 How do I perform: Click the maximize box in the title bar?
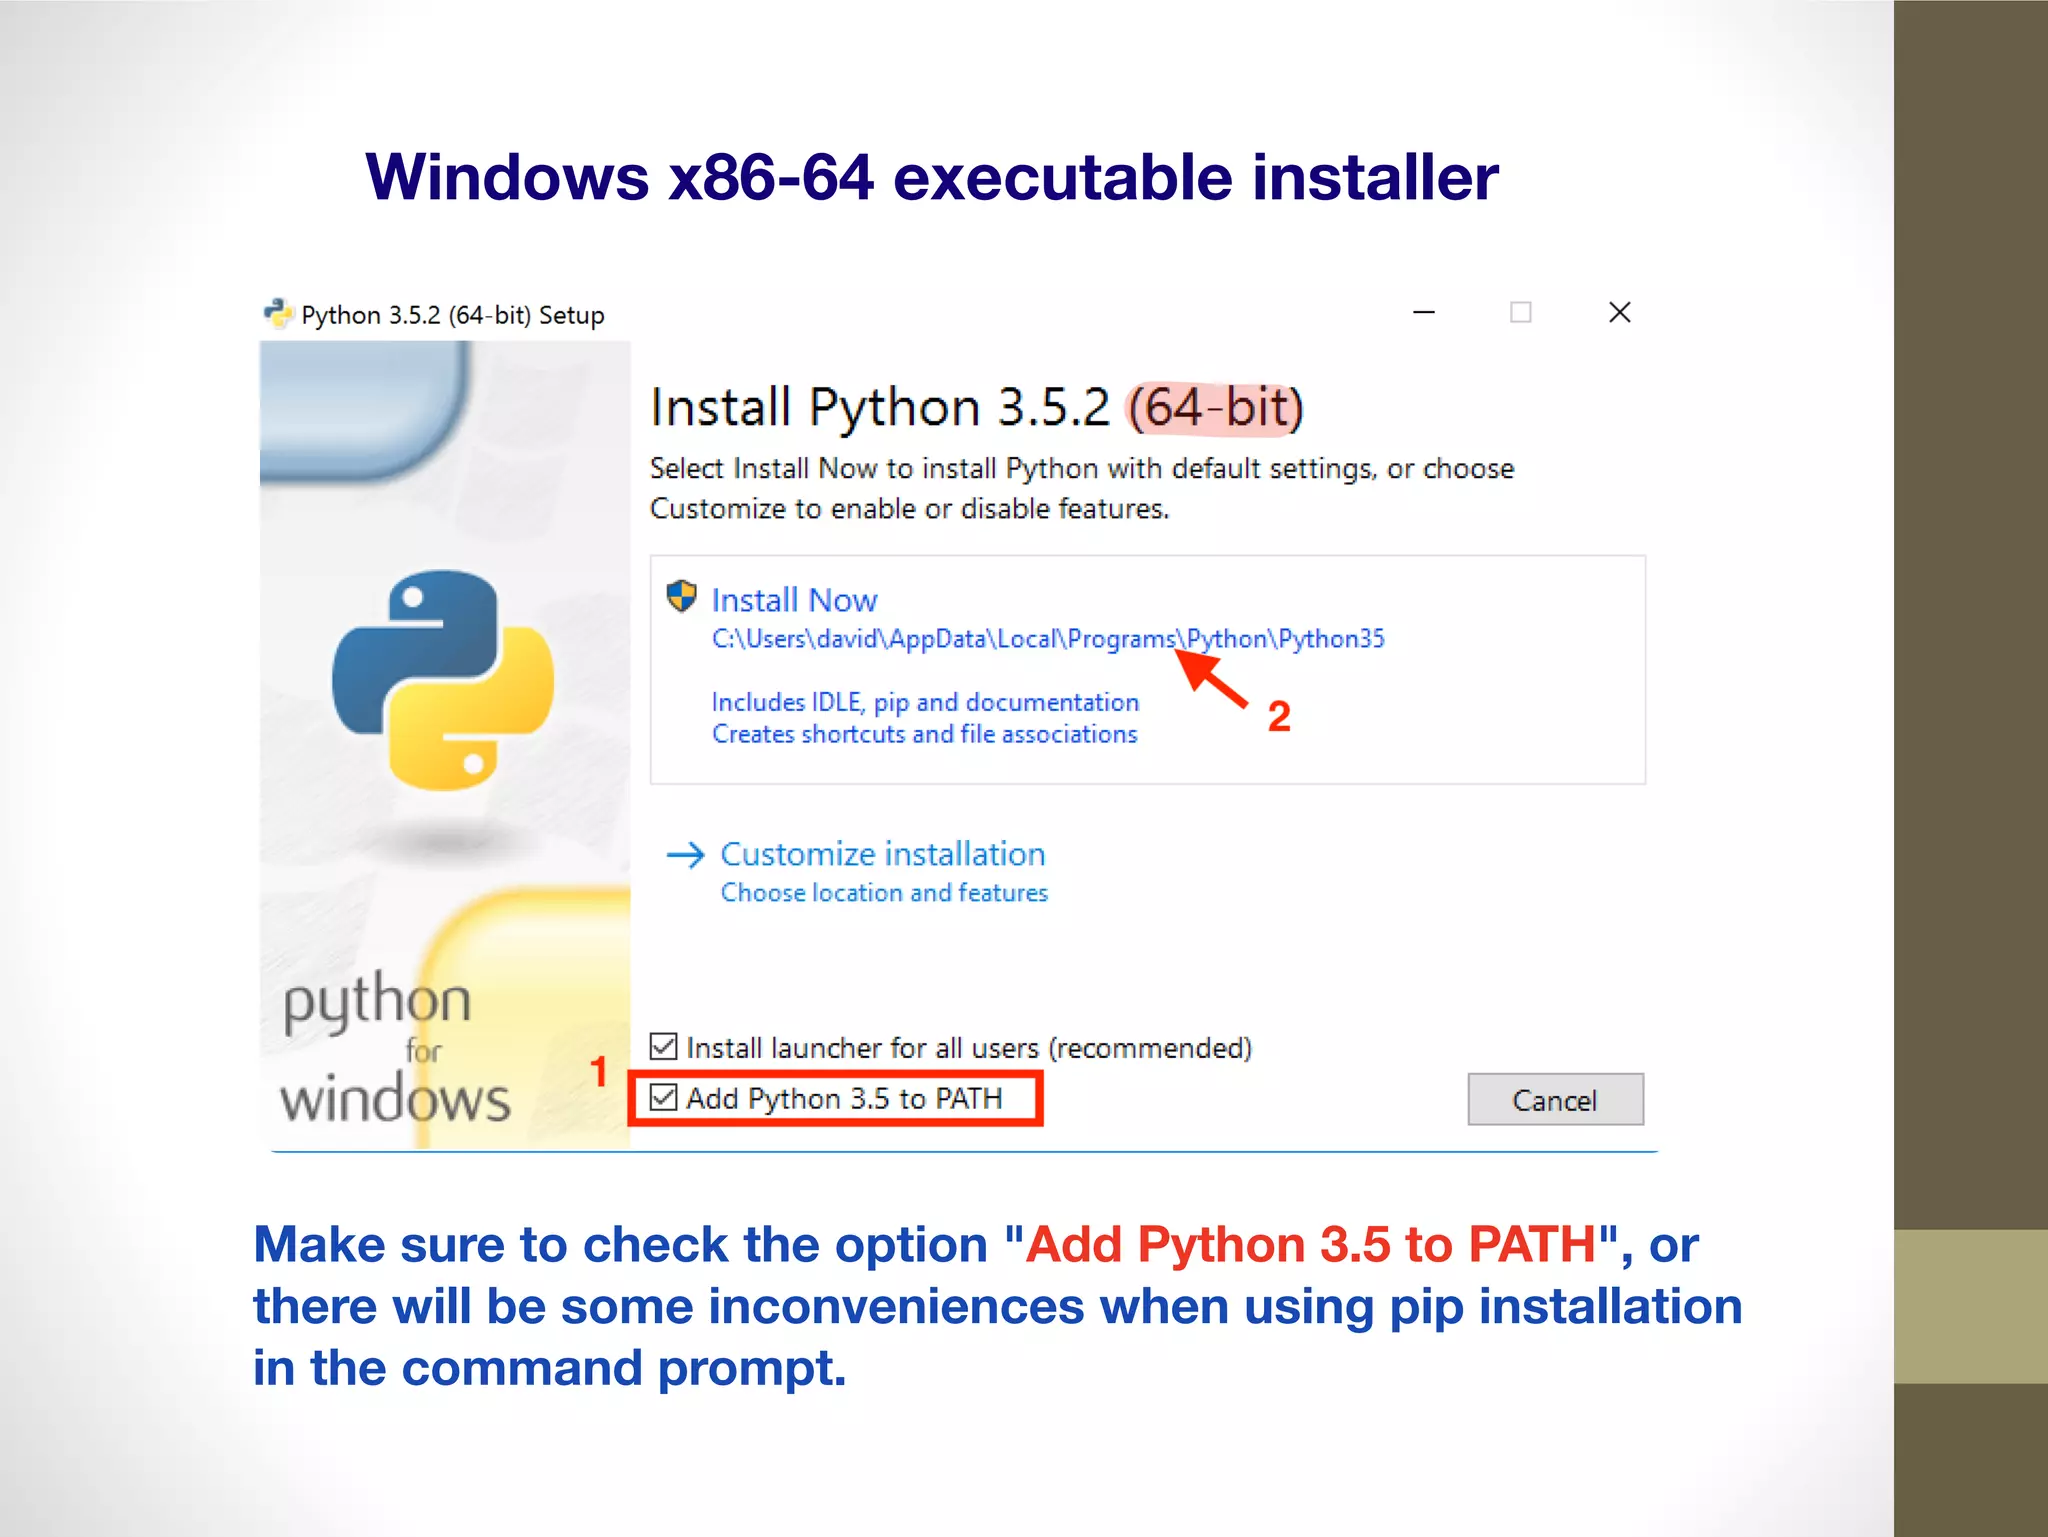point(1520,313)
